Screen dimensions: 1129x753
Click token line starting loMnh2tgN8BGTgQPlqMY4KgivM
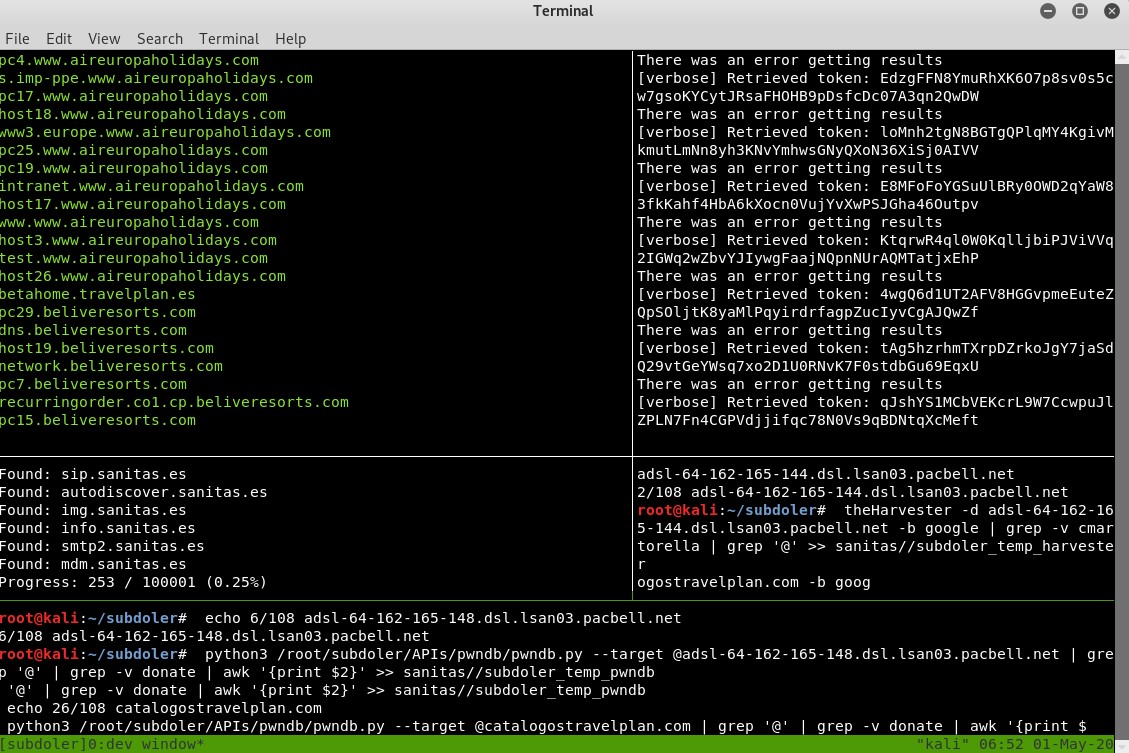[x=875, y=132]
